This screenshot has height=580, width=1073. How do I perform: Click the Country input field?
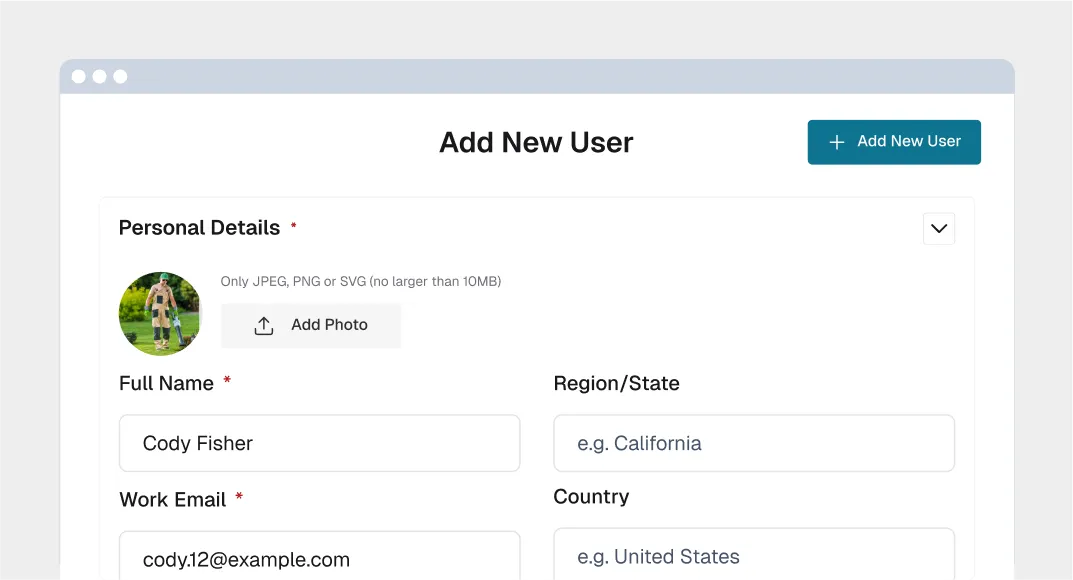tap(753, 556)
